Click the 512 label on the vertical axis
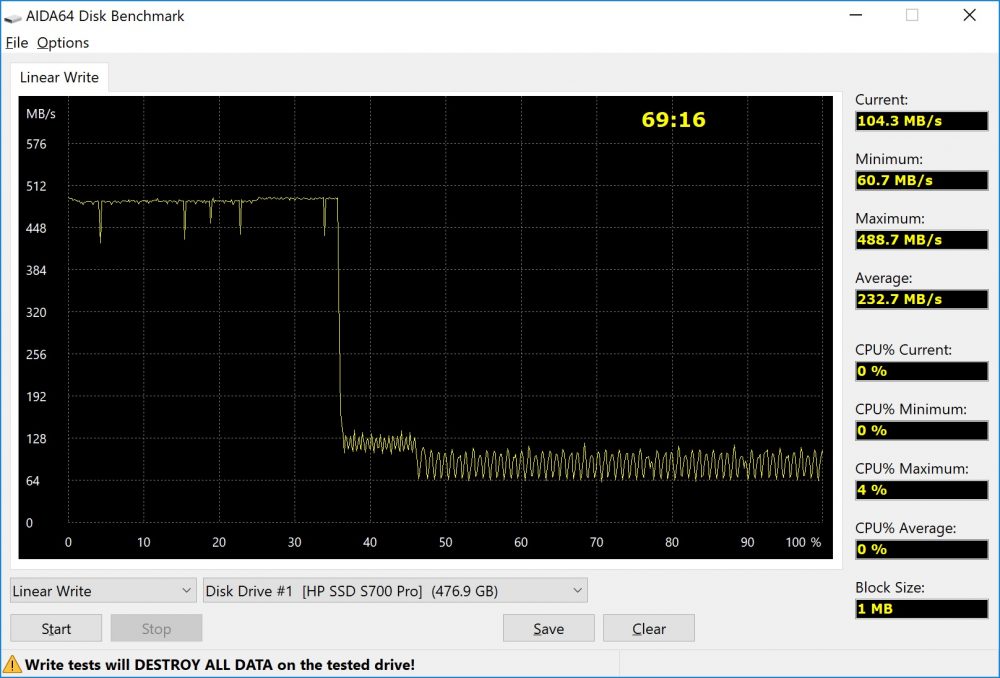Screen dimensions: 1000x678 coord(36,186)
